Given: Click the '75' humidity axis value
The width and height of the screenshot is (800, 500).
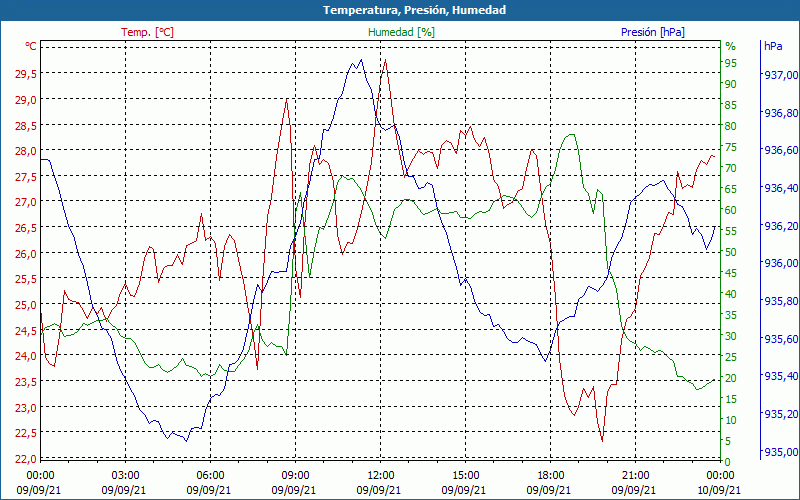Looking at the screenshot, I should pyautogui.click(x=731, y=147).
